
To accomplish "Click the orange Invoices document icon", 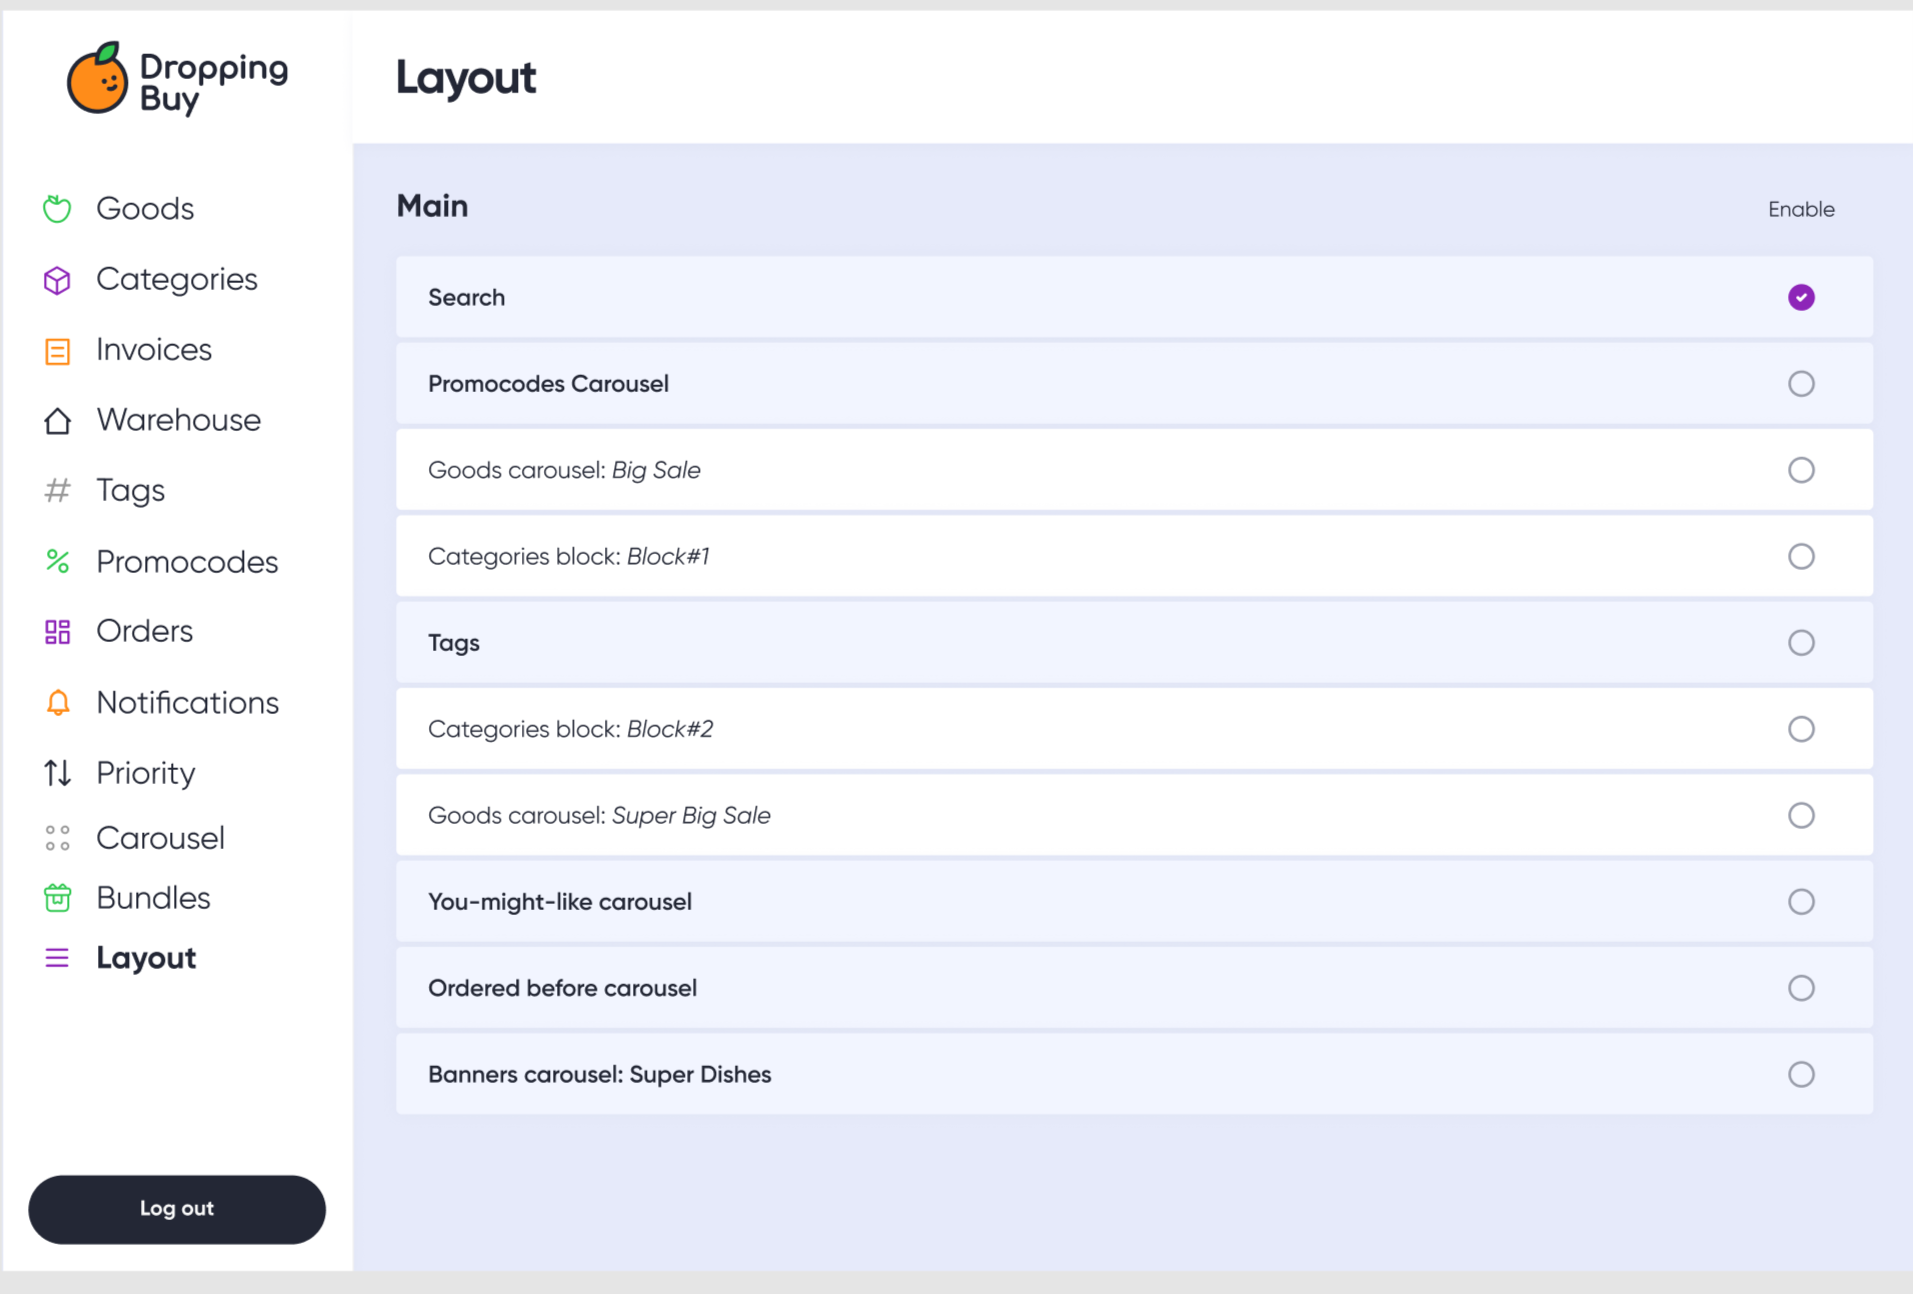I will 57,351.
